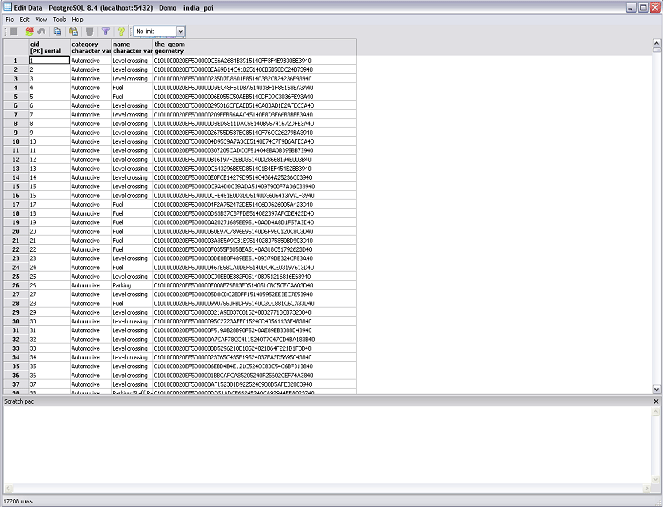Click the geometry value cell in row 35
663x507 pixels.
254,367
